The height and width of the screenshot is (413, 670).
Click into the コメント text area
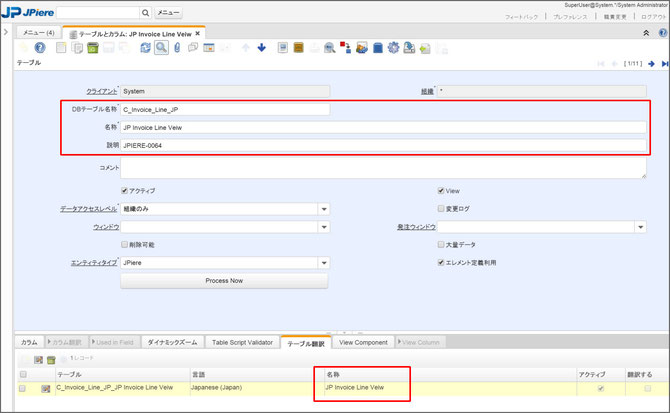coord(383,168)
